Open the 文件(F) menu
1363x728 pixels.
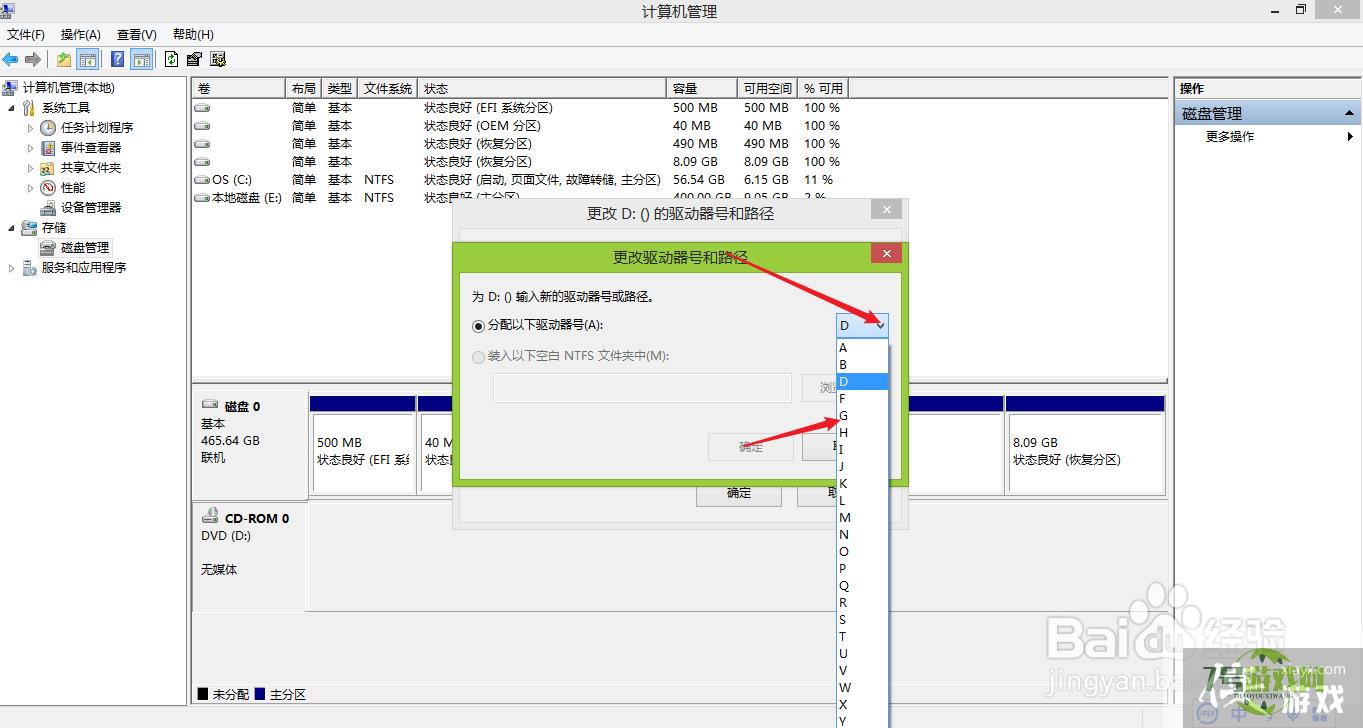click(26, 35)
